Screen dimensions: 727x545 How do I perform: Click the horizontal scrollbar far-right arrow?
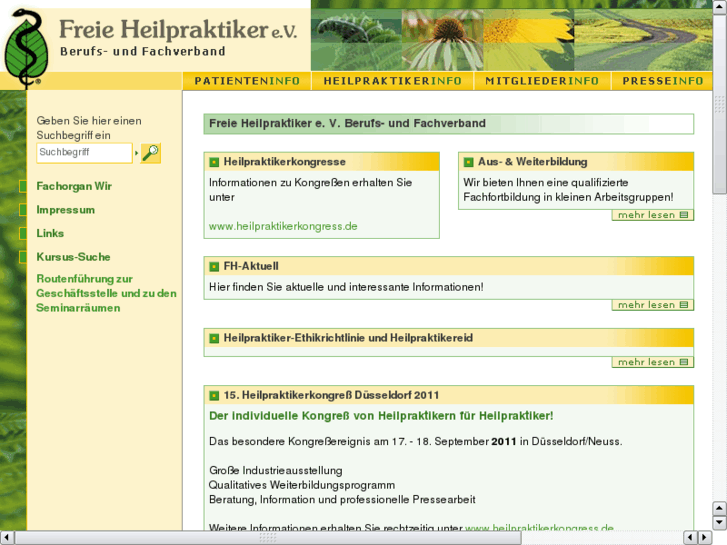coord(704,538)
